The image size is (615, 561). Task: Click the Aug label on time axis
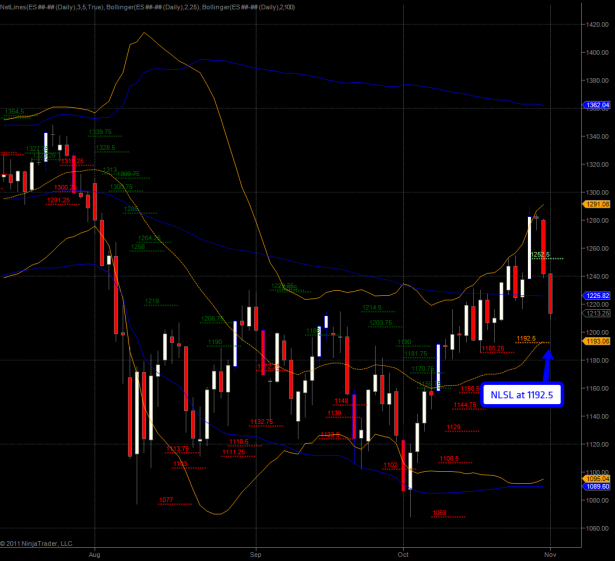pyautogui.click(x=95, y=552)
